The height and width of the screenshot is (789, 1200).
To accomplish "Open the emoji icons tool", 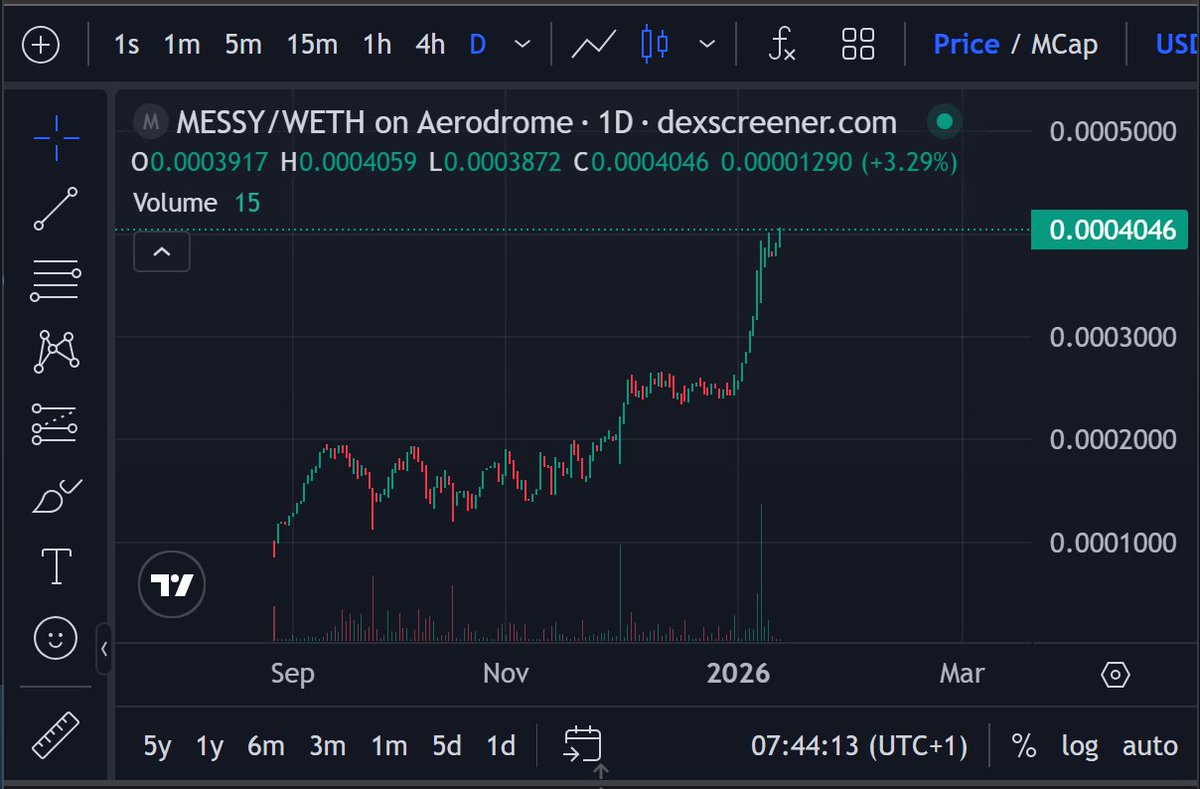I will (56, 637).
